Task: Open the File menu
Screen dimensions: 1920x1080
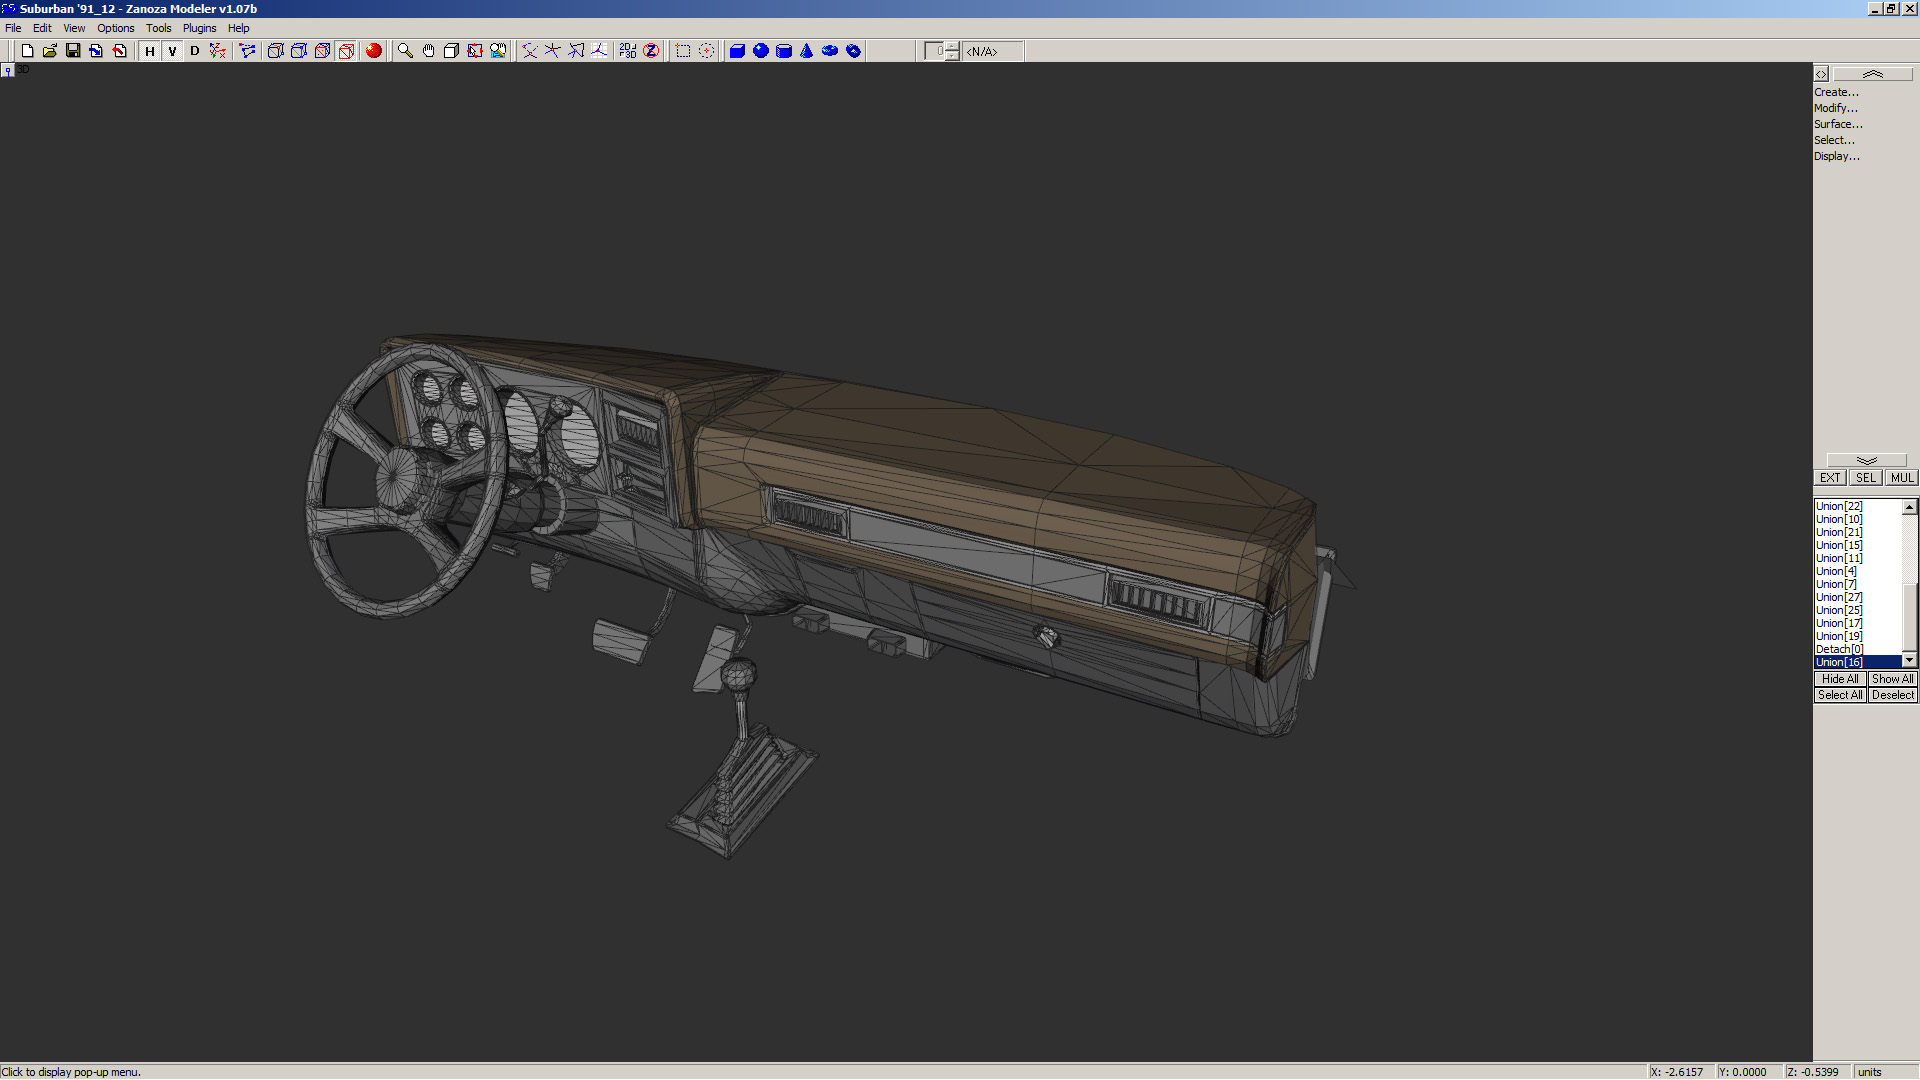Action: coord(13,28)
